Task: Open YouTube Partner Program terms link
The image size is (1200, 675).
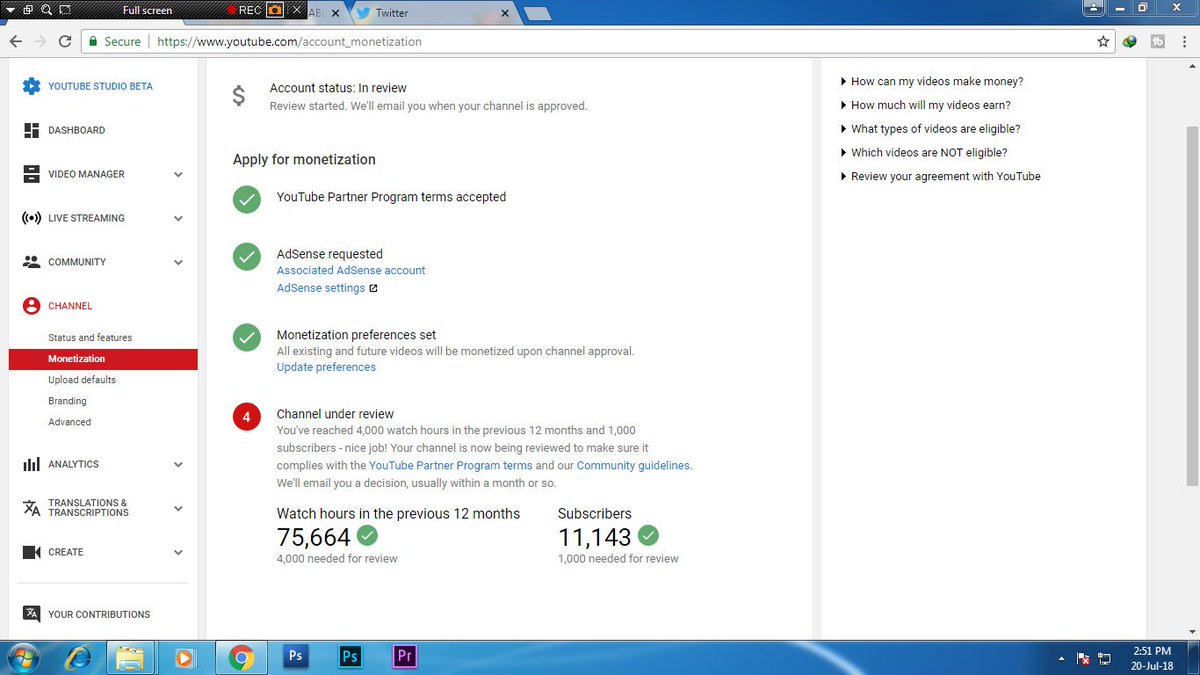Action: coord(450,465)
